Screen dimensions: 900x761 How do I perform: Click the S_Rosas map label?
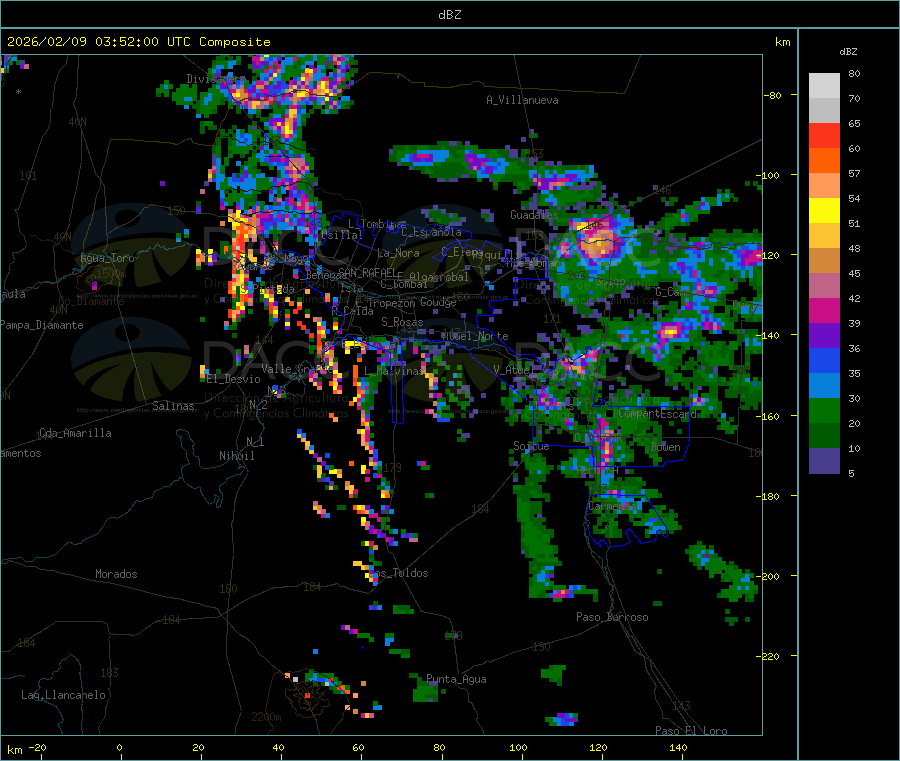pos(402,322)
